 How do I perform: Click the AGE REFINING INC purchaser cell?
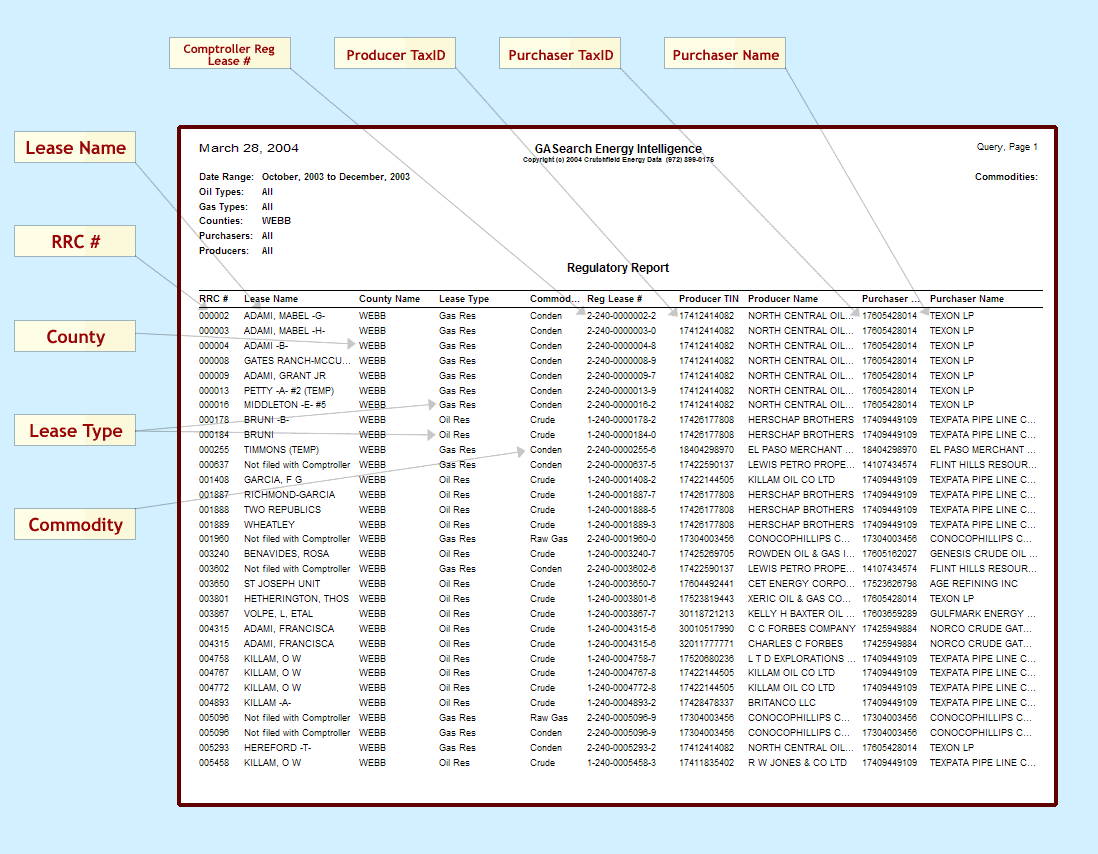[x=973, y=584]
